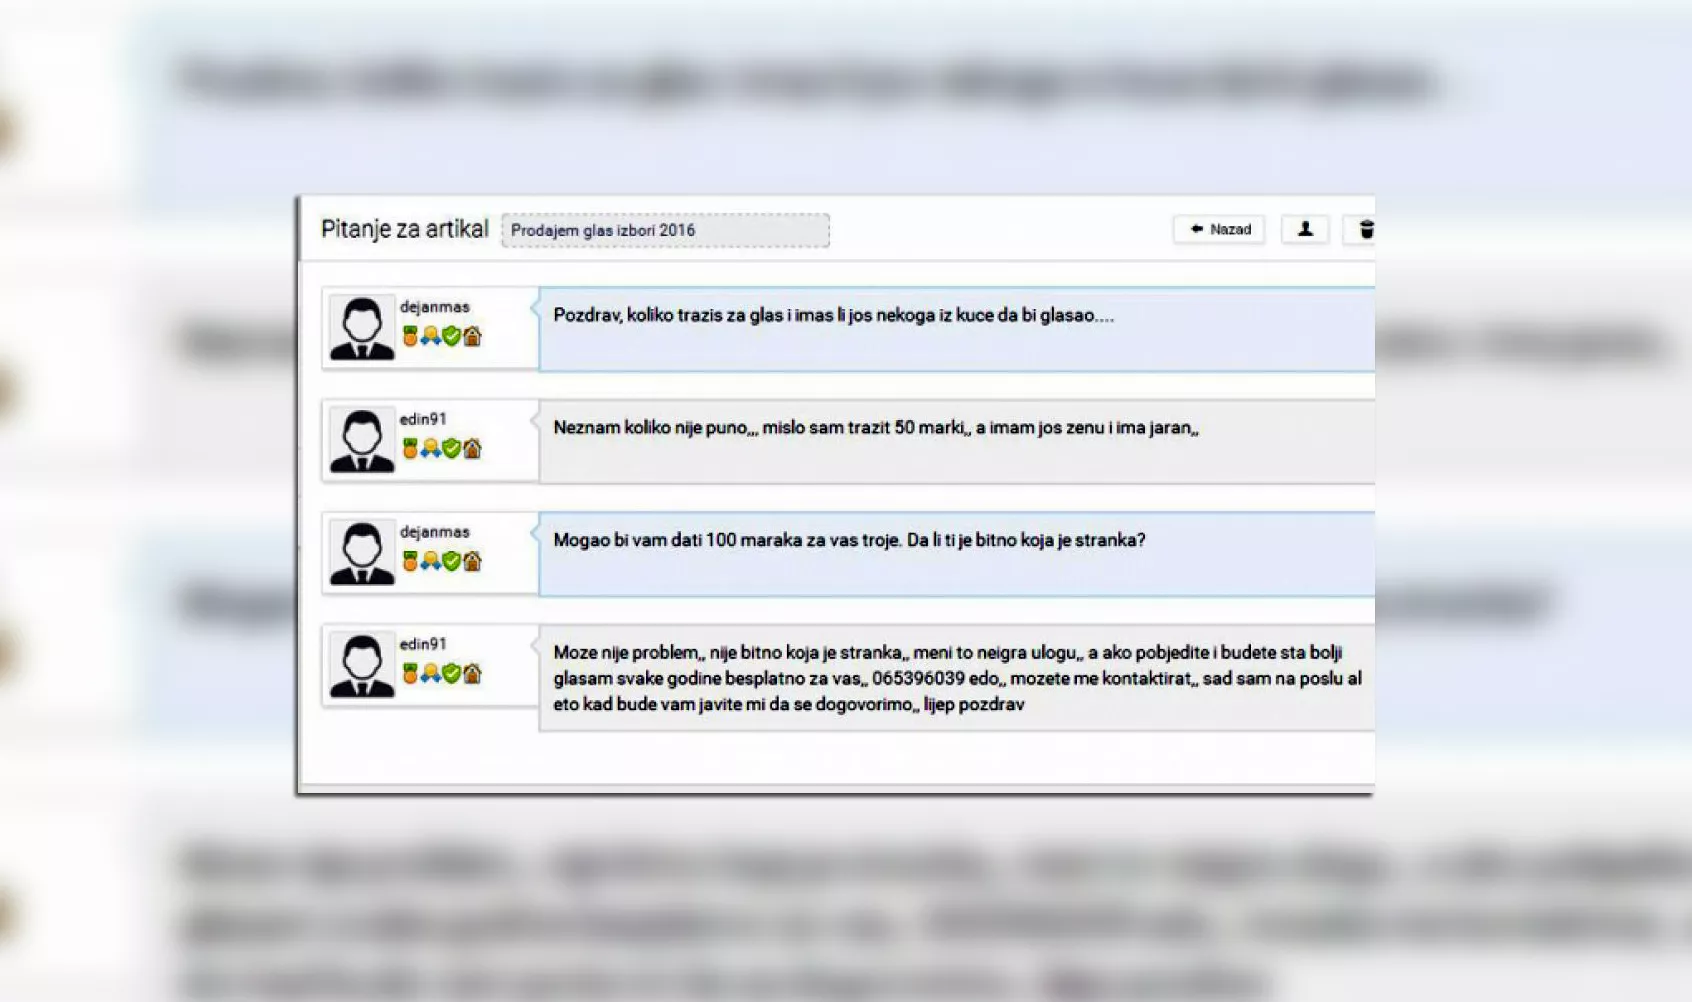Open edin91 username on the second message
Screen dimensions: 1692x1002
(x=423, y=419)
